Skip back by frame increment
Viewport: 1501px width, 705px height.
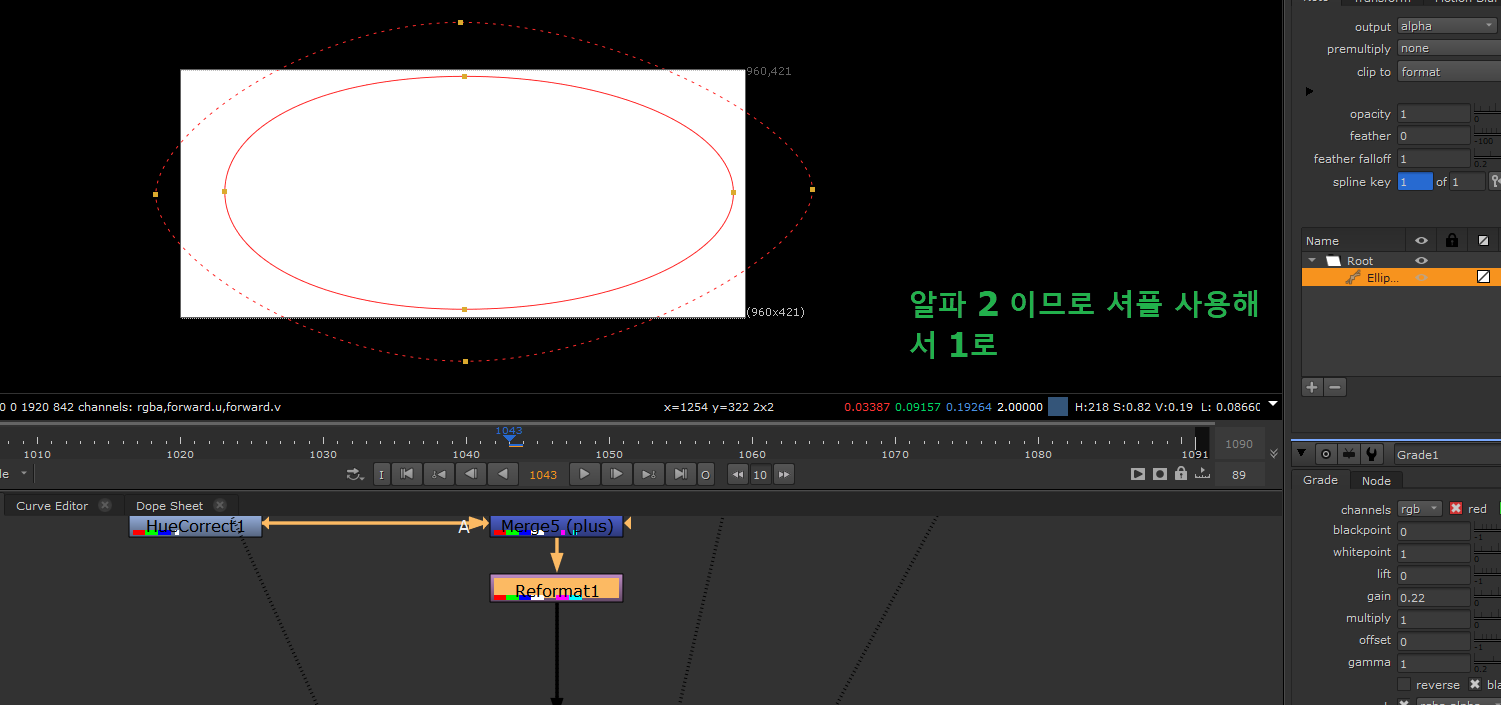(737, 474)
